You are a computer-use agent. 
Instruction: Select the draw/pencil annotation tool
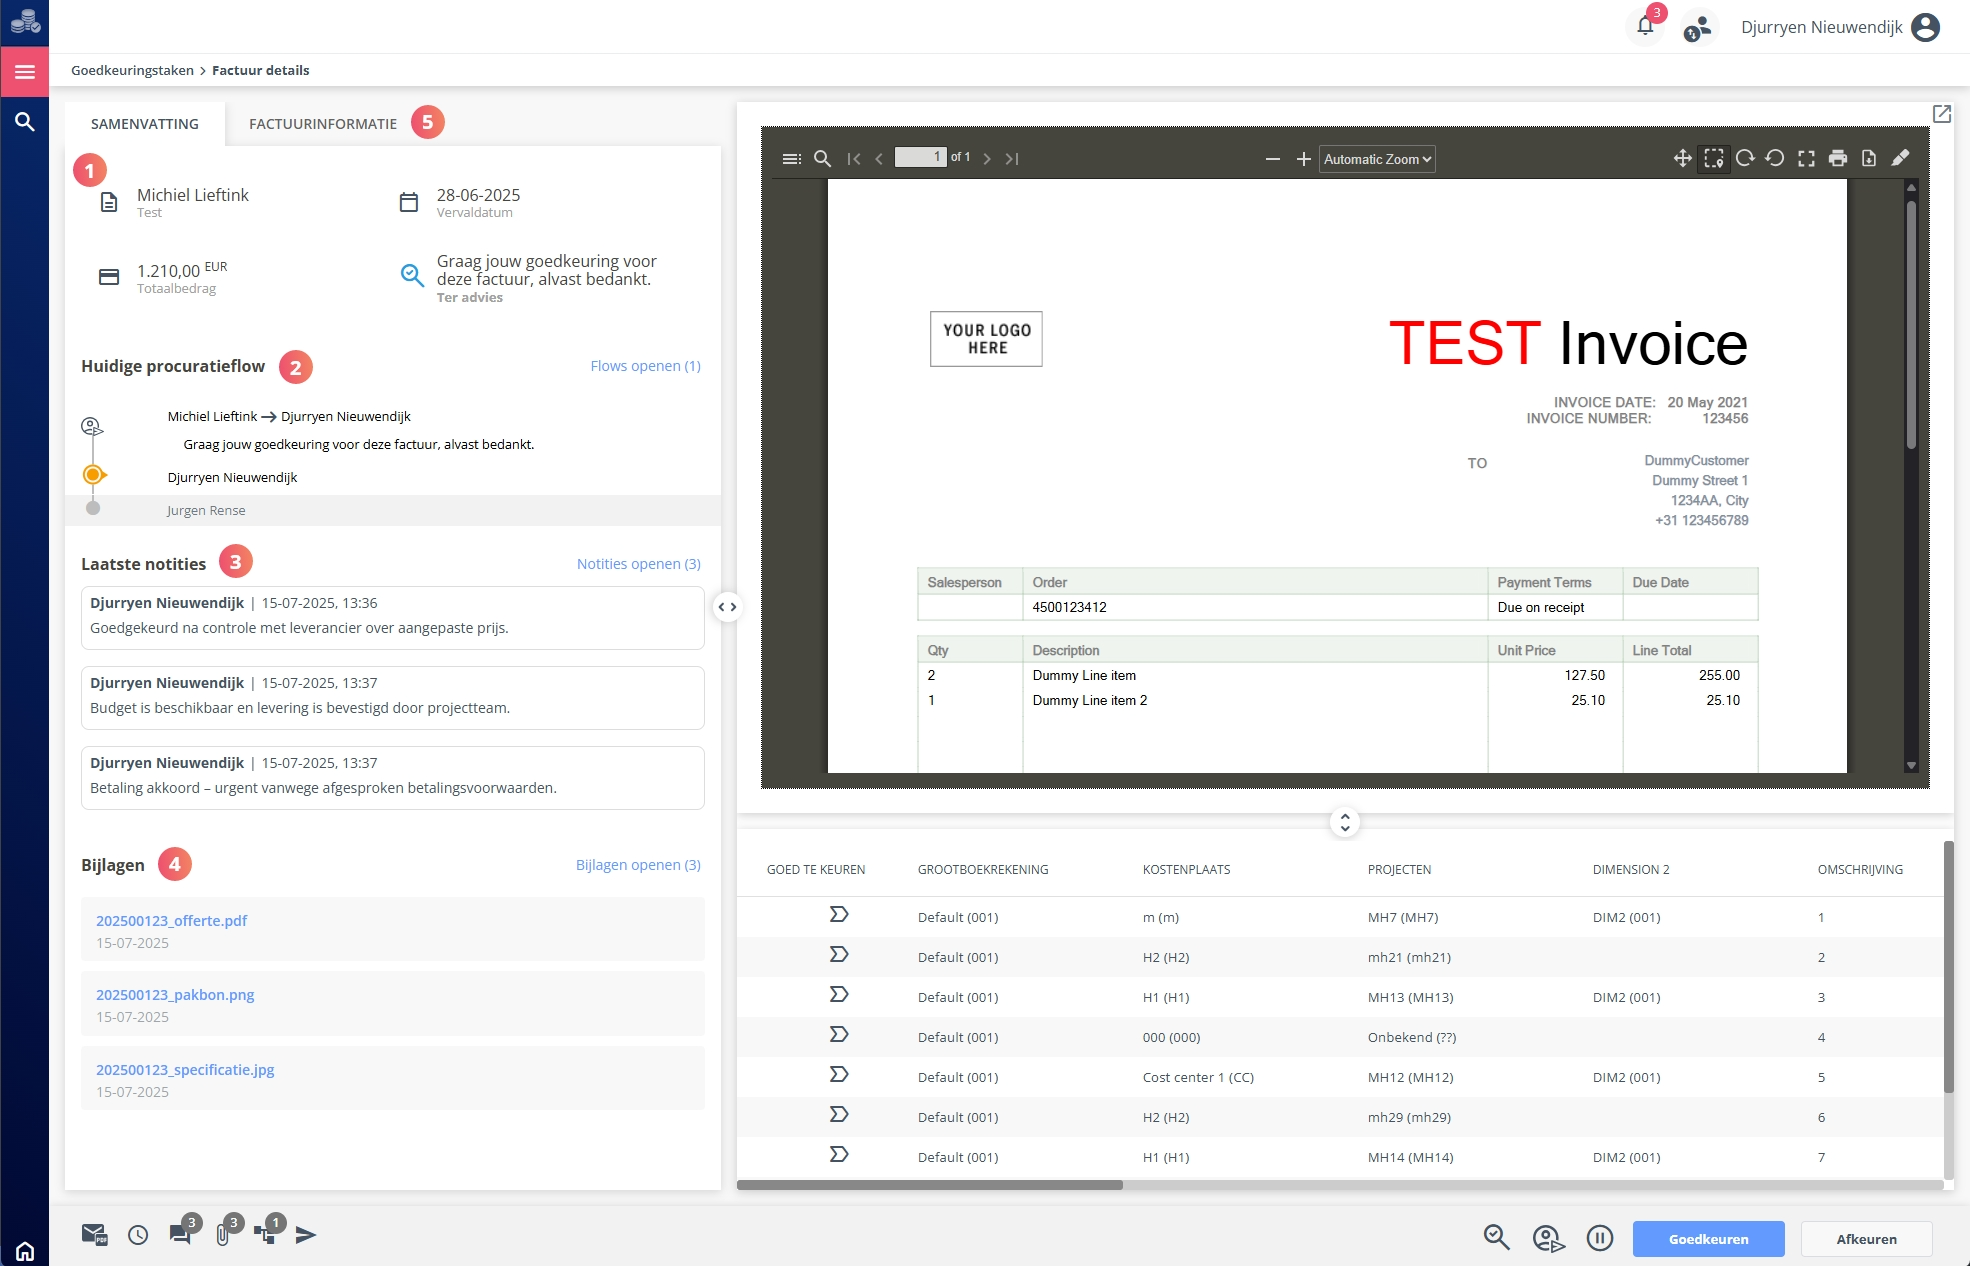pyautogui.click(x=1900, y=158)
